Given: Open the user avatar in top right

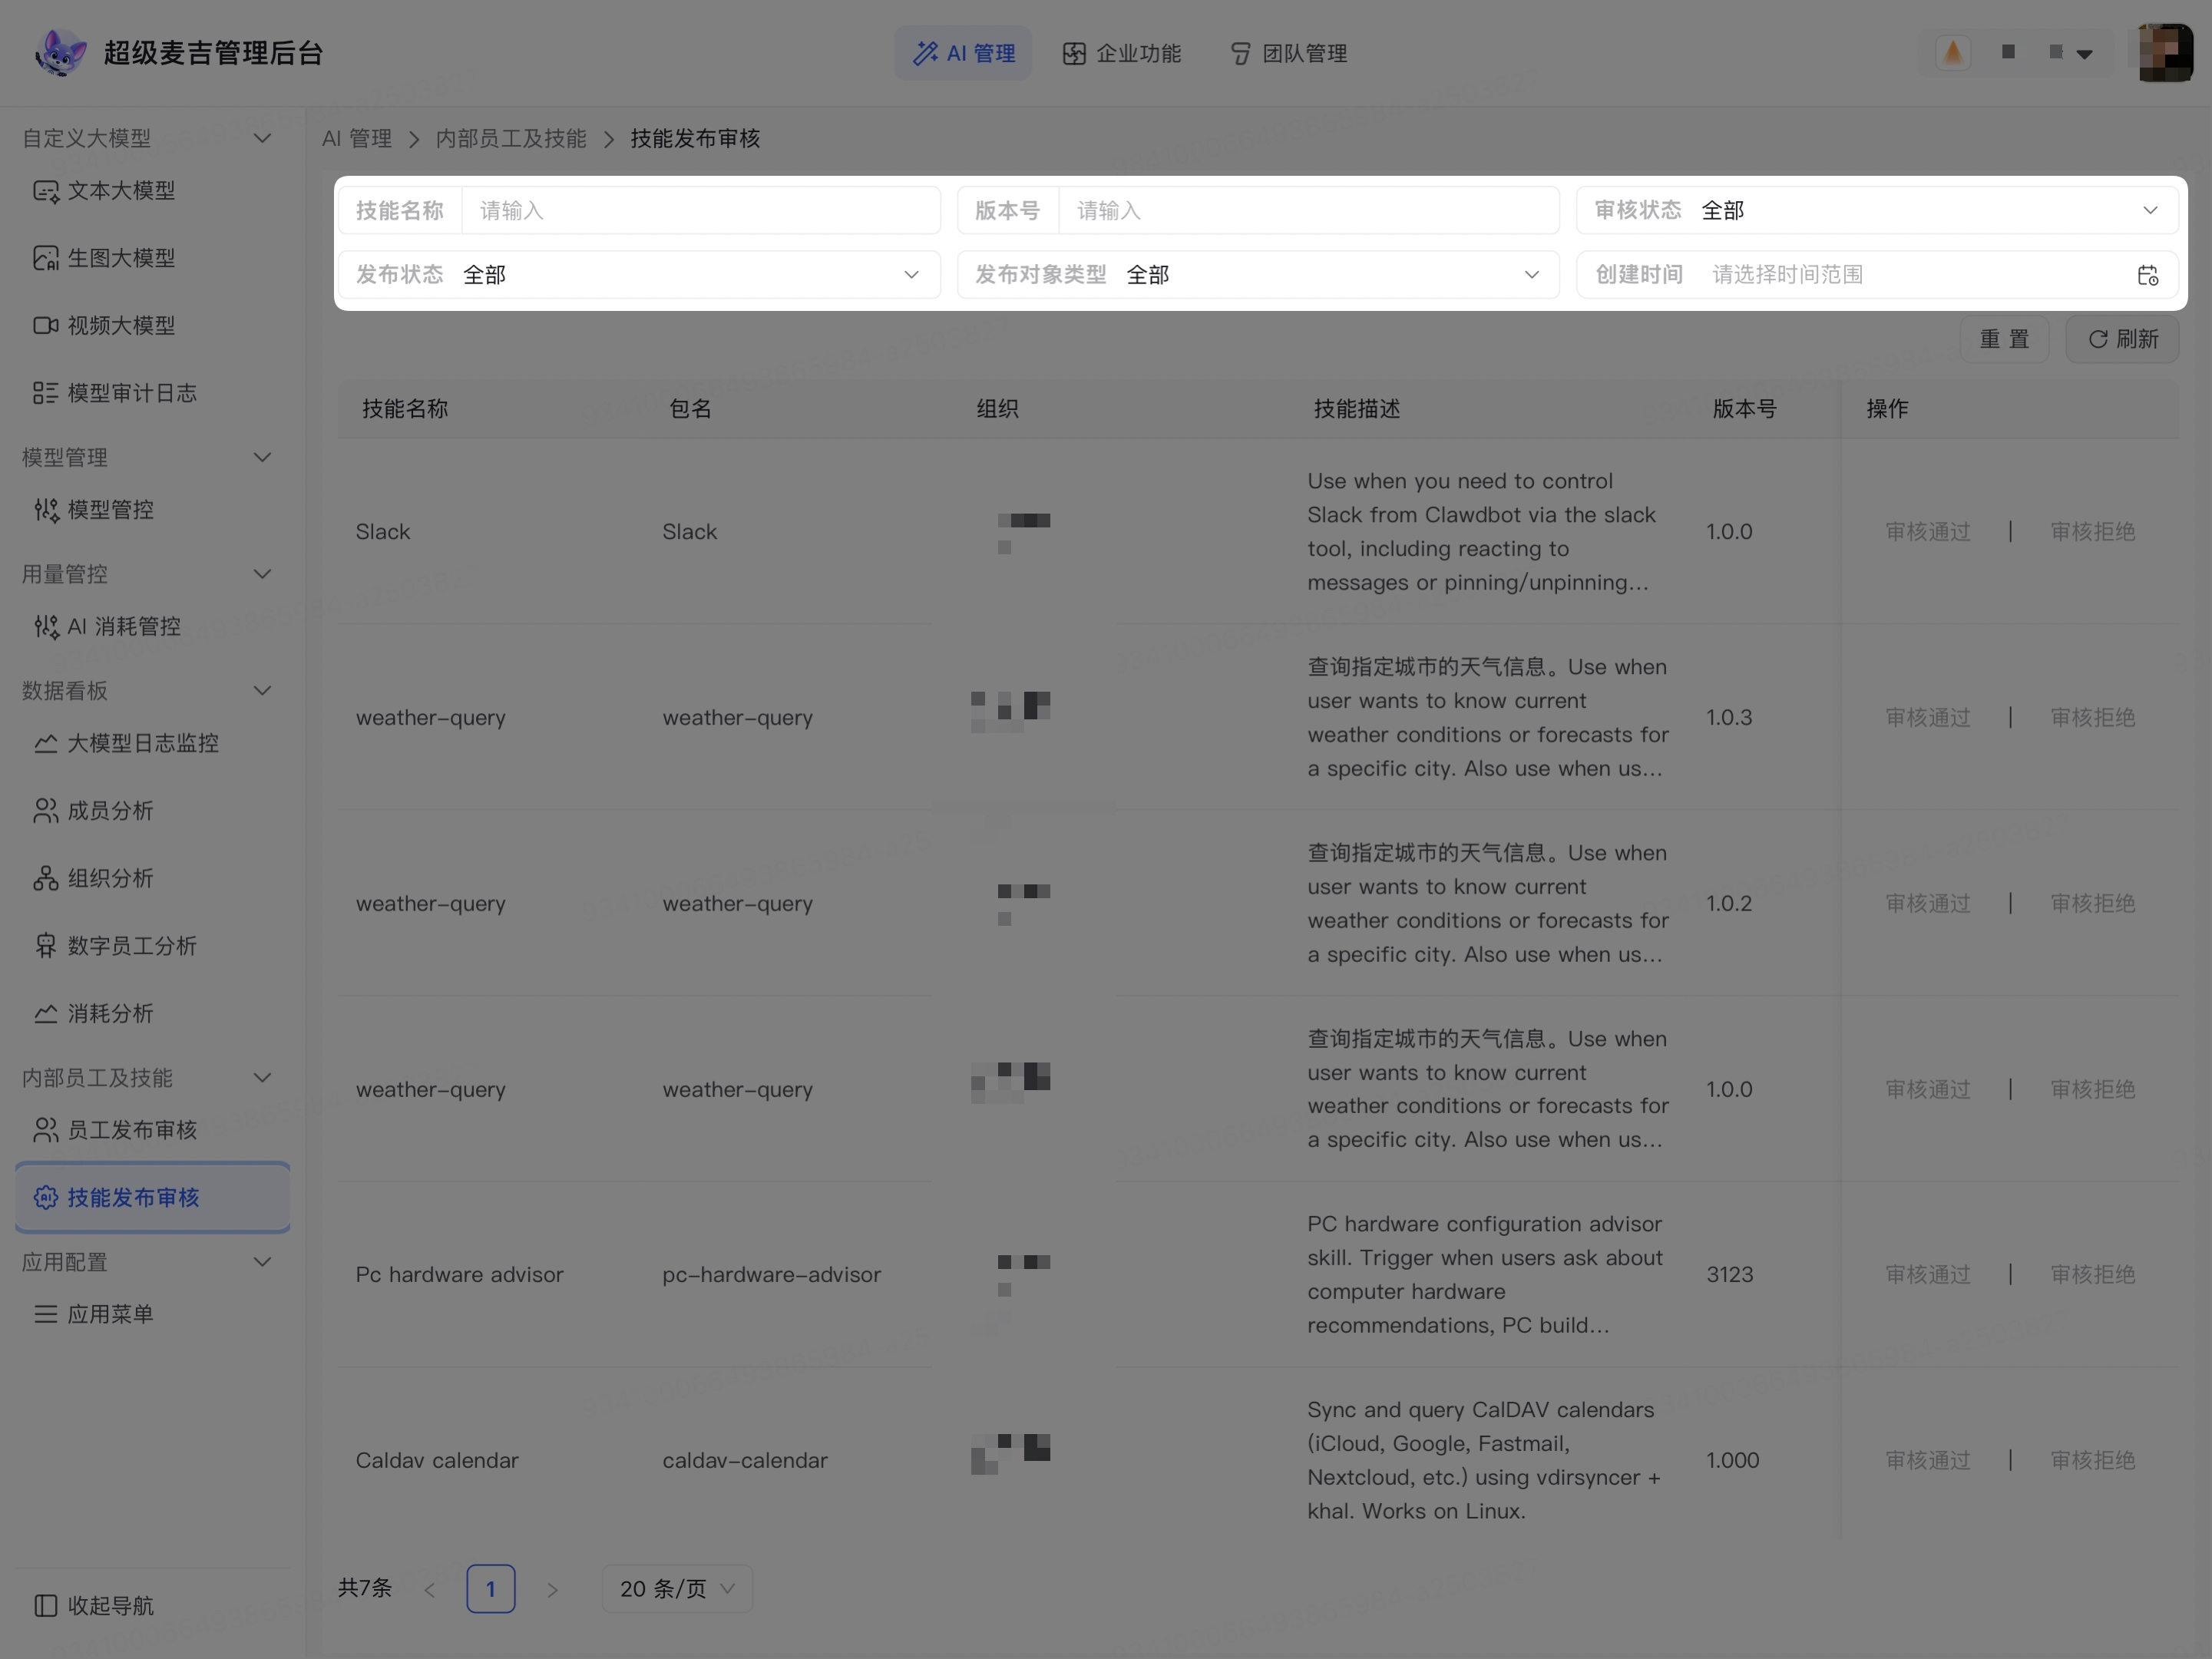Looking at the screenshot, I should point(2165,53).
